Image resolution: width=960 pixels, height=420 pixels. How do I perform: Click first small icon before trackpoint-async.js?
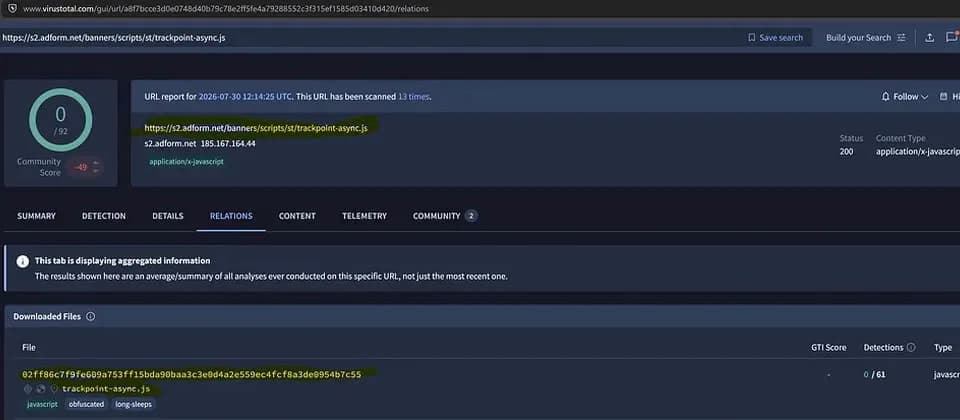coord(28,389)
